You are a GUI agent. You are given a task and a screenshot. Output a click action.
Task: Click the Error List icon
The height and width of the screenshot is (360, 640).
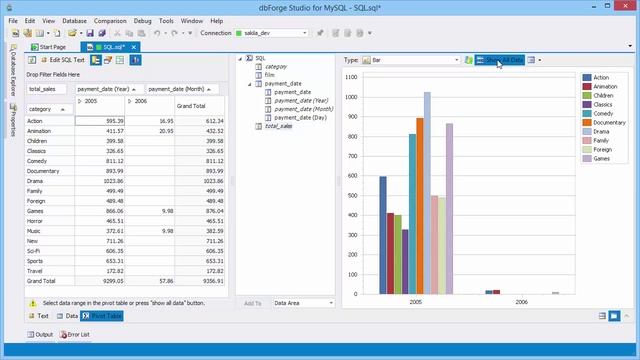coord(63,335)
